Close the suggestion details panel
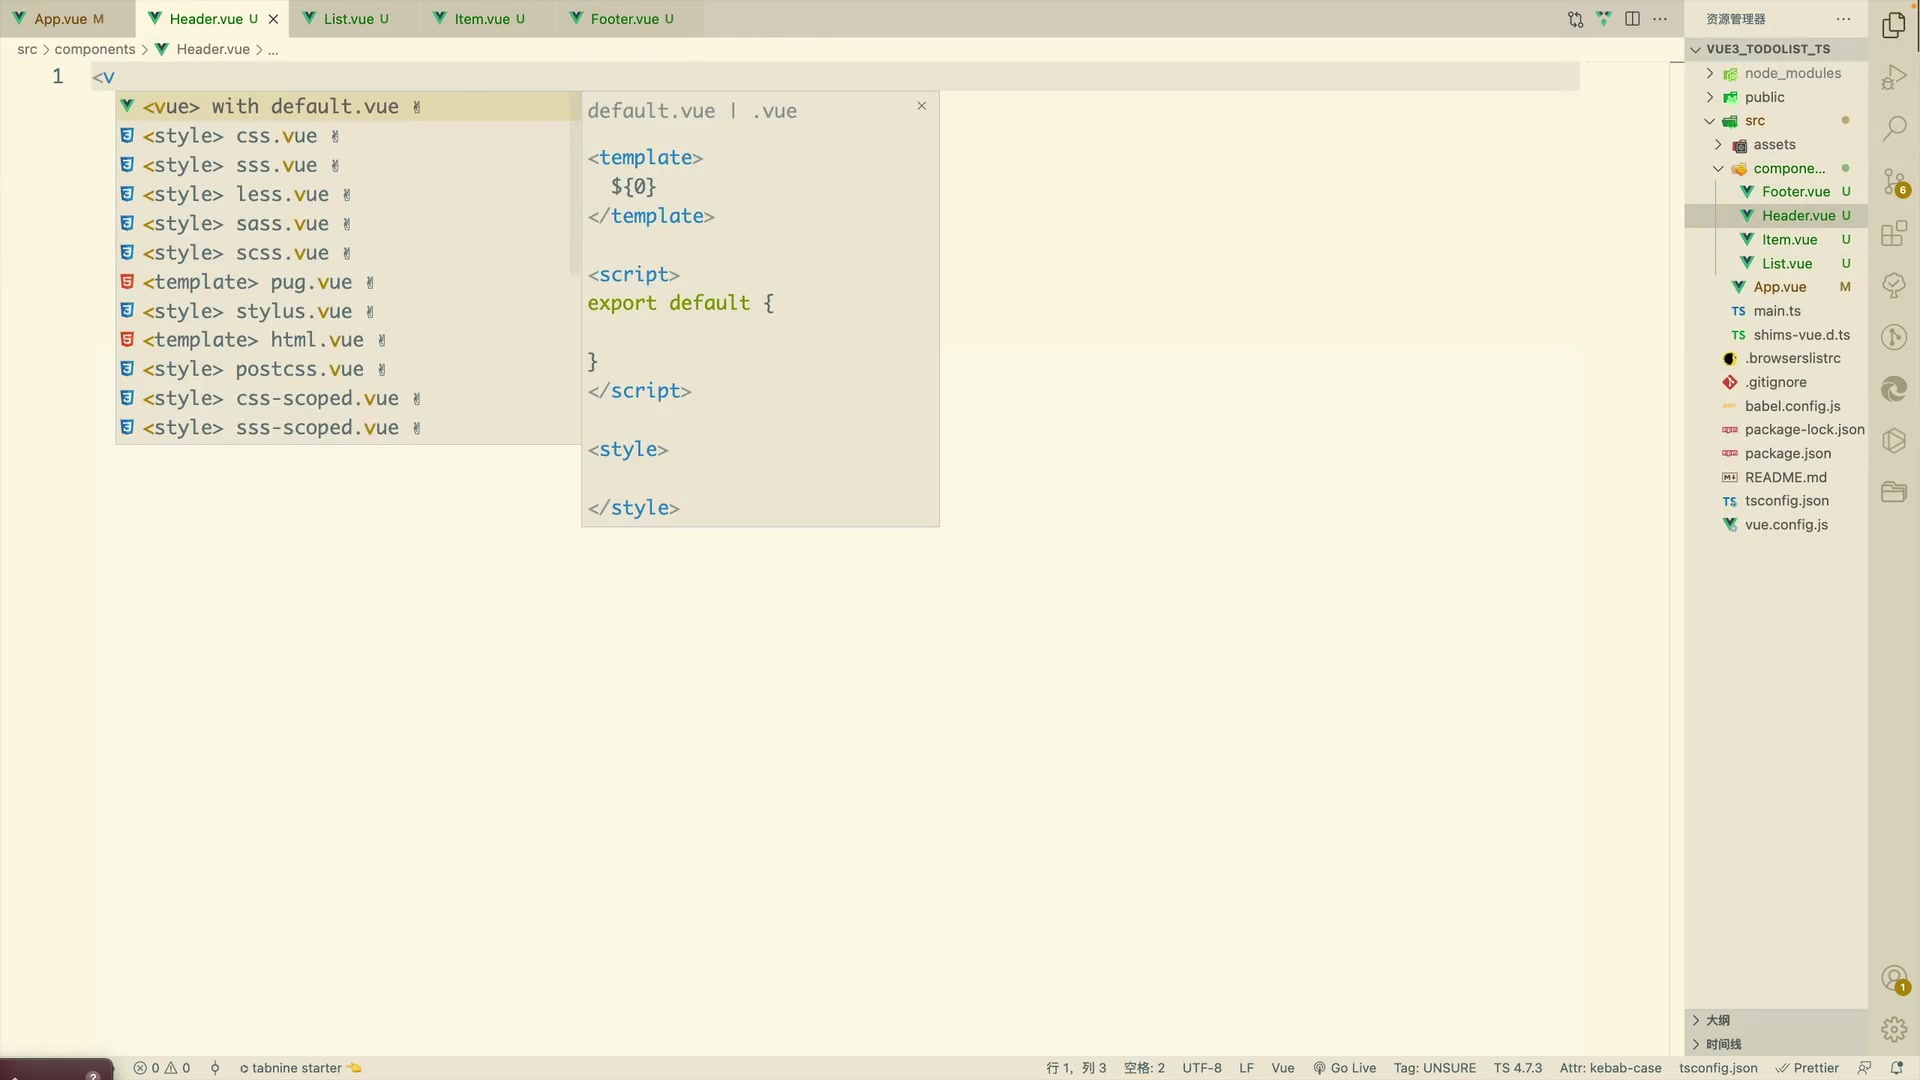This screenshot has height=1080, width=1920. click(x=921, y=106)
